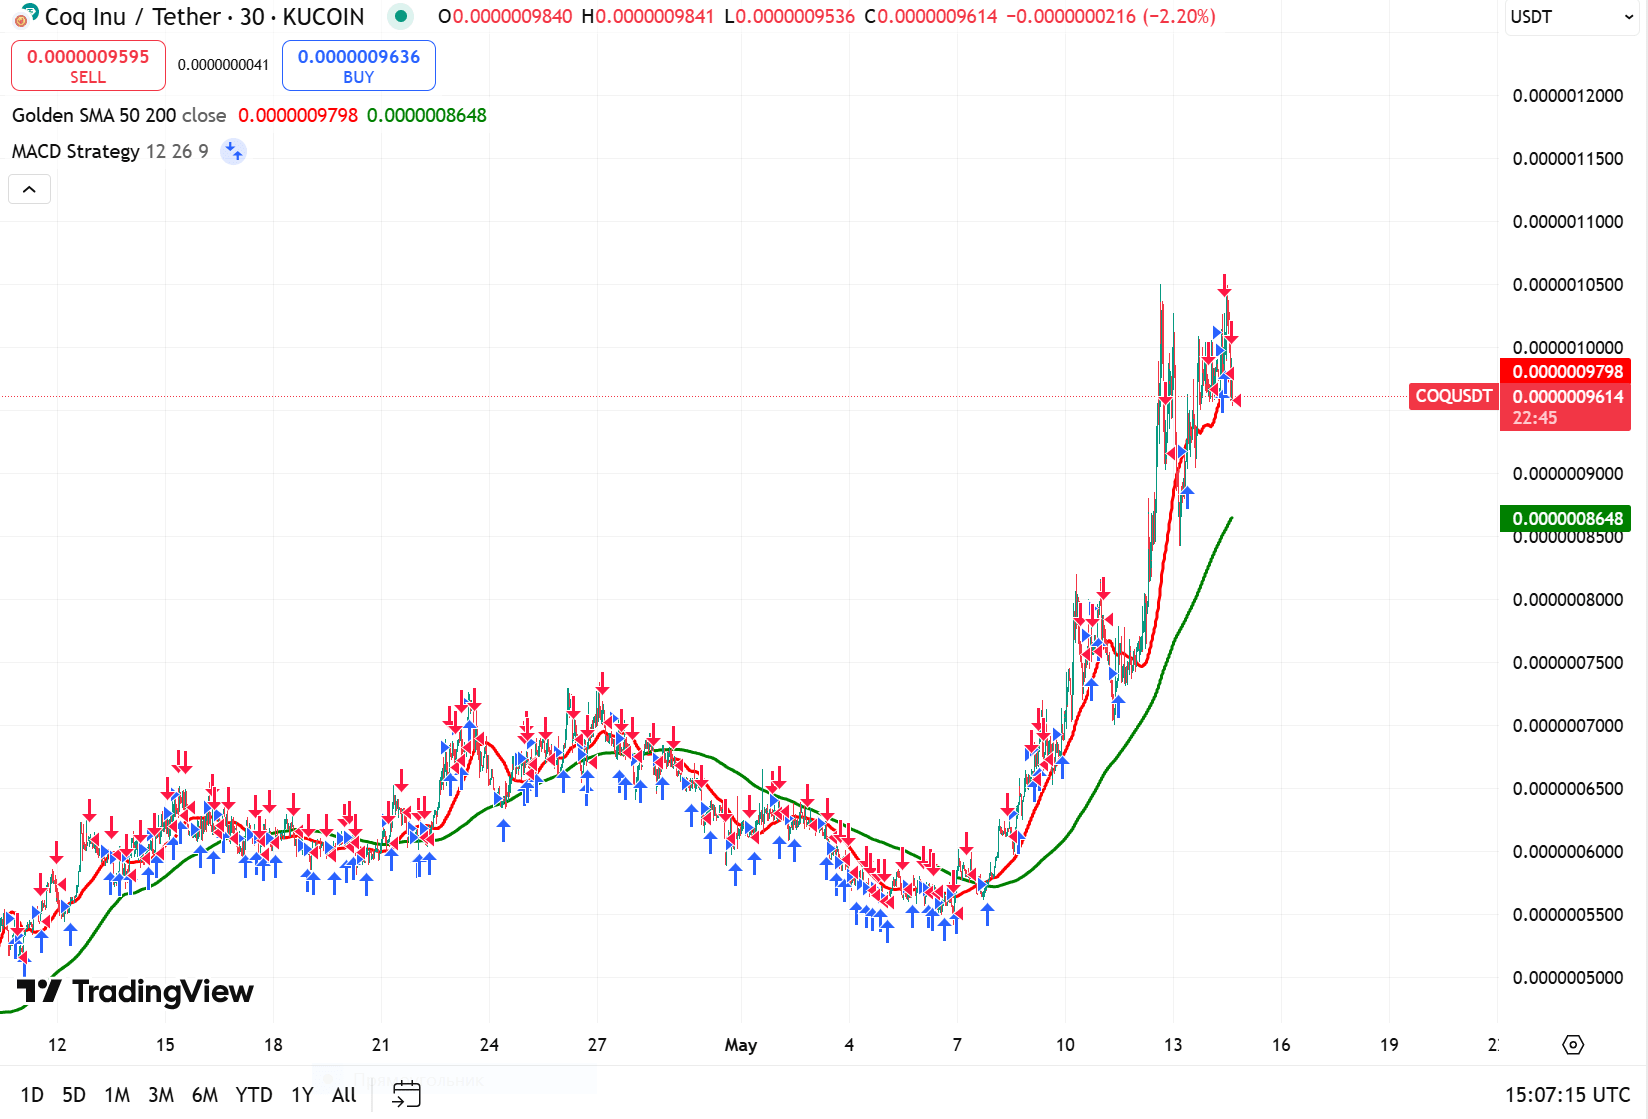Open the USDT currency dropdown

click(x=1572, y=17)
